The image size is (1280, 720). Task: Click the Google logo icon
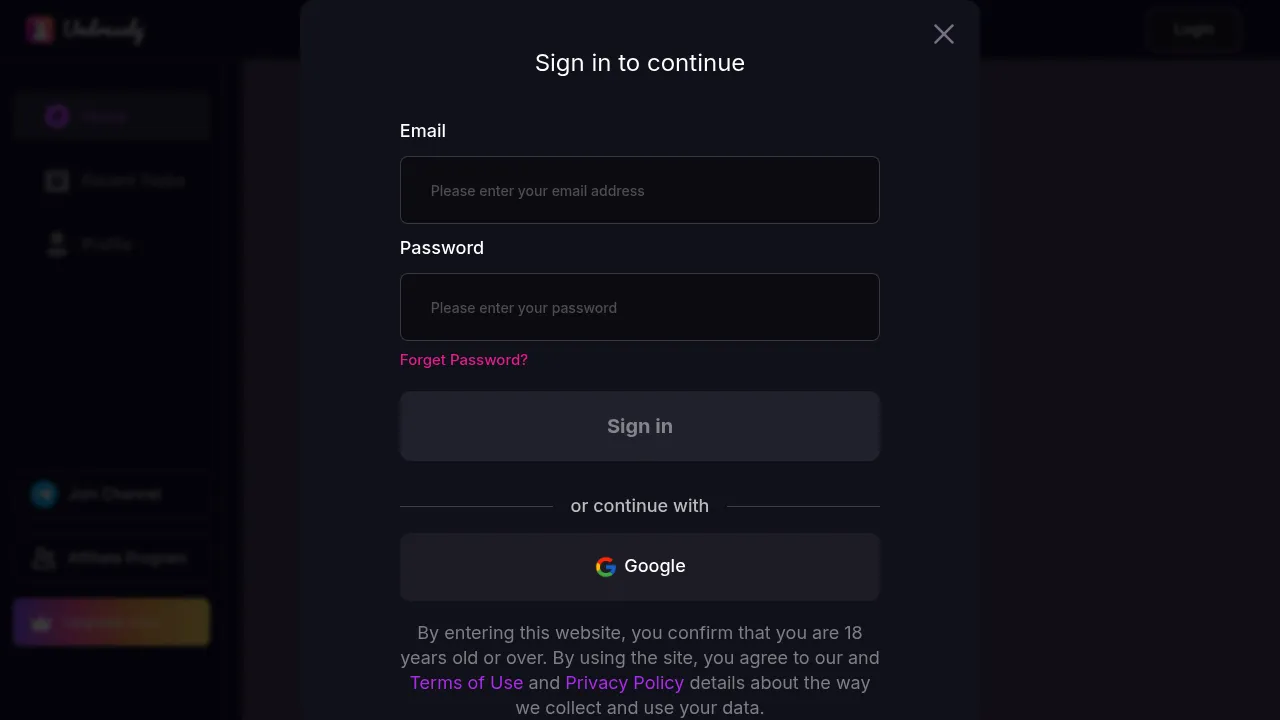(x=606, y=567)
